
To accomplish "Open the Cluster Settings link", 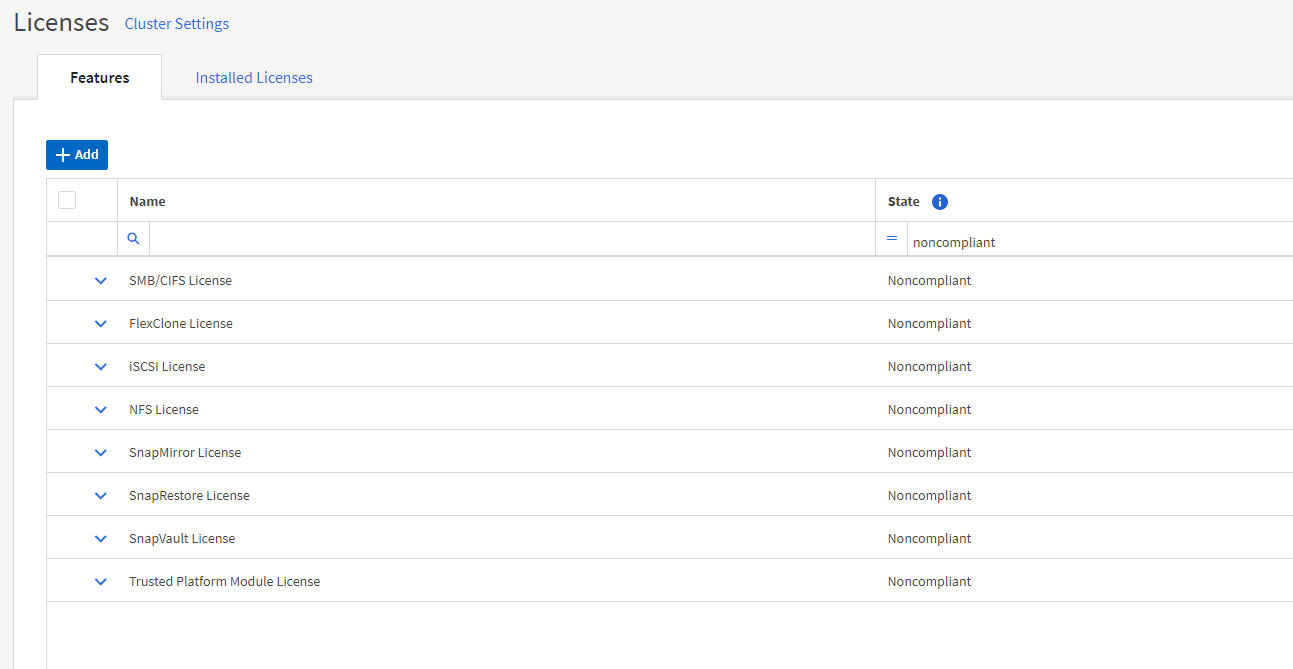I will coord(177,24).
